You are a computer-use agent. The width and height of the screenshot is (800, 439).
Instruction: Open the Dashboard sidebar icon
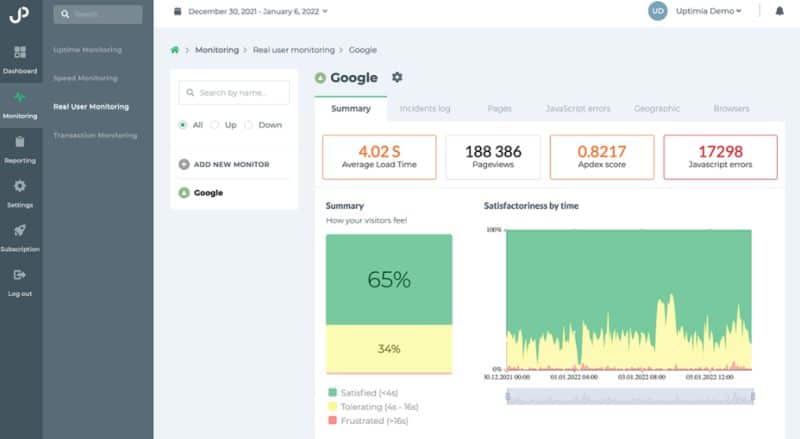click(20, 52)
